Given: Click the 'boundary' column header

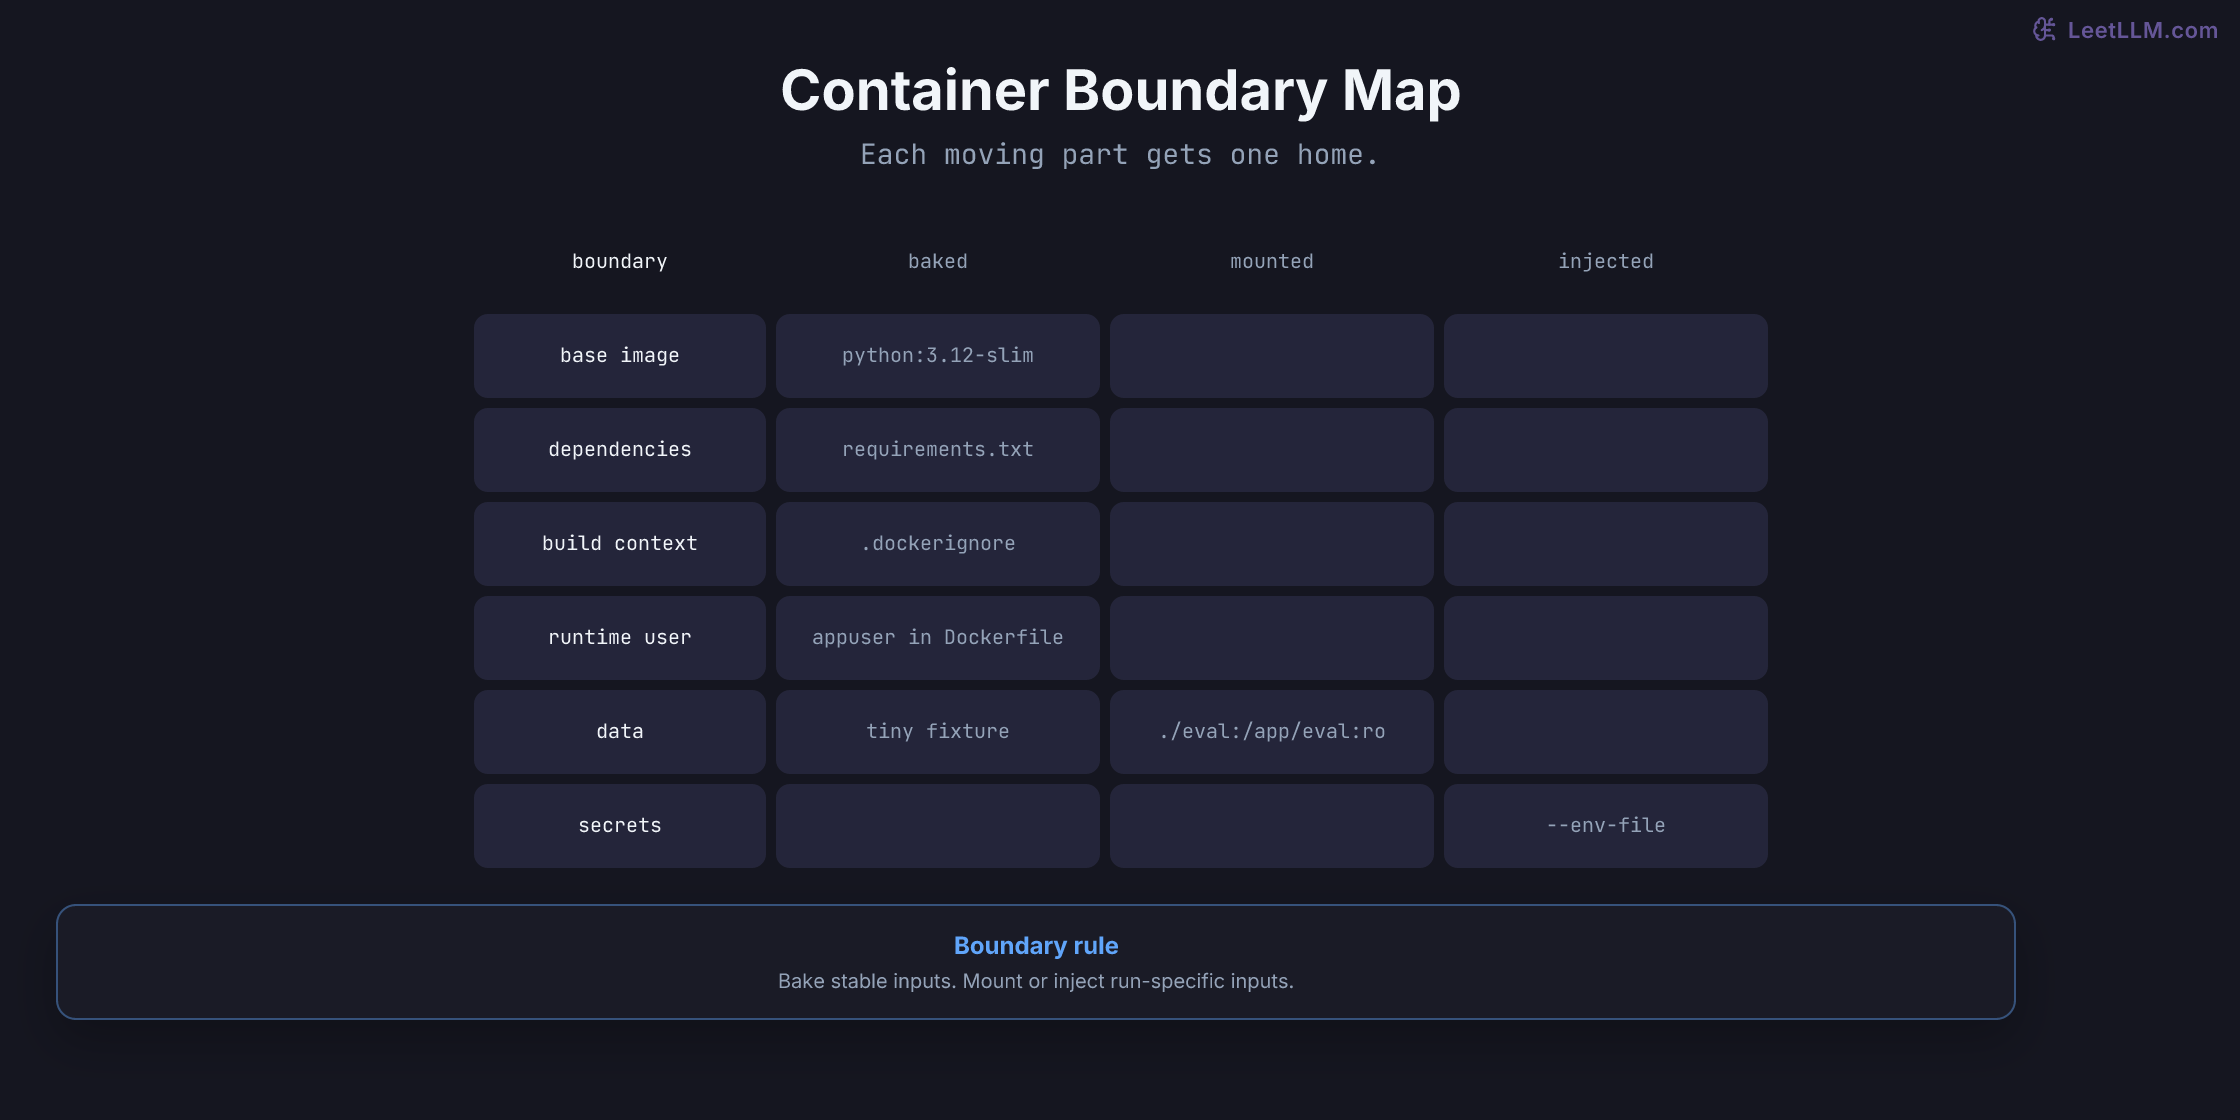Looking at the screenshot, I should click(x=620, y=261).
